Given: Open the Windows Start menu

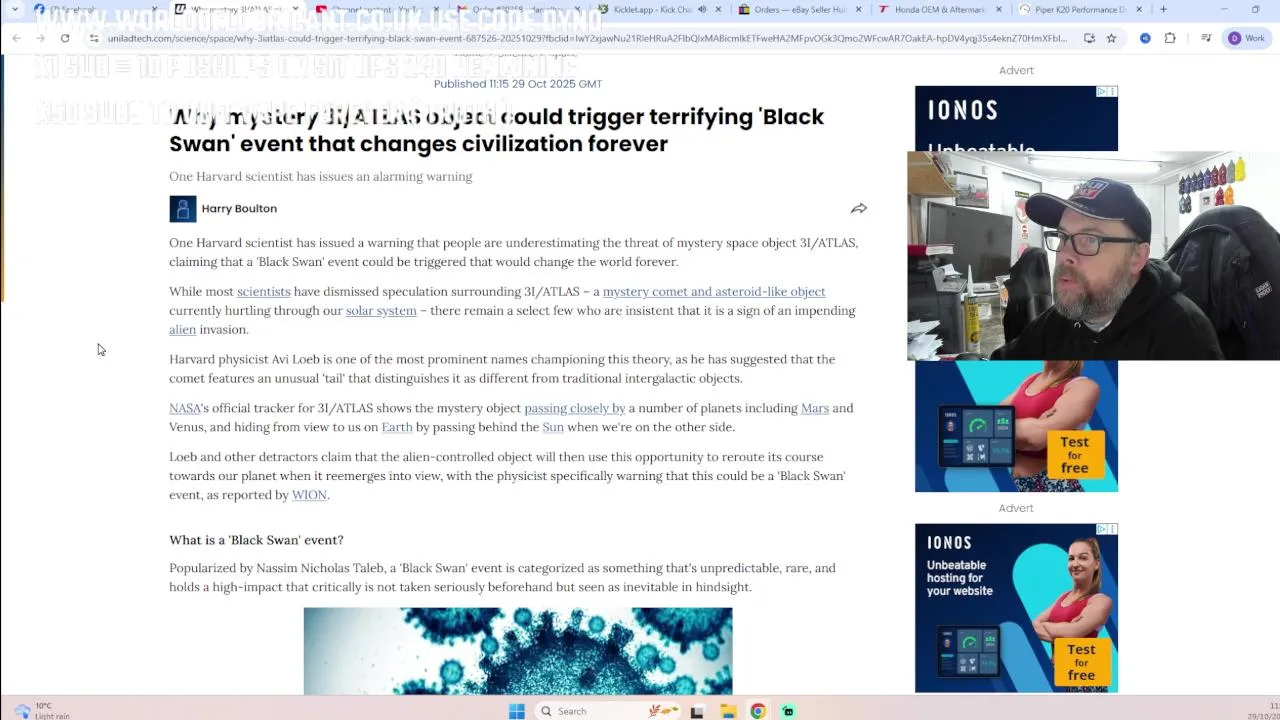Looking at the screenshot, I should point(516,711).
